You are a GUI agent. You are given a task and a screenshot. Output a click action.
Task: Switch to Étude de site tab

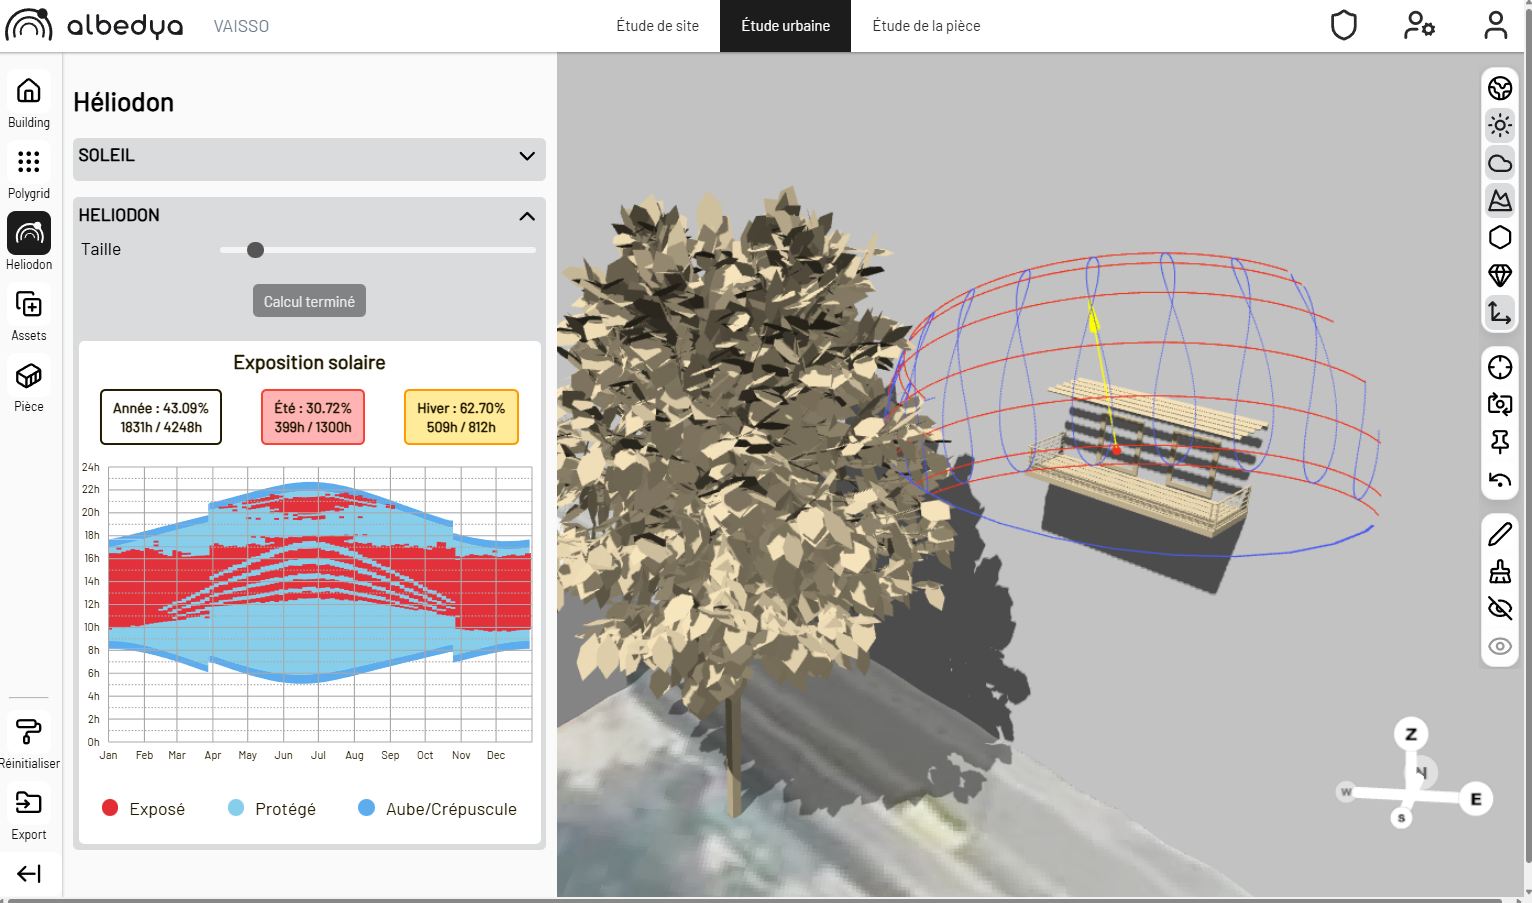(x=657, y=26)
